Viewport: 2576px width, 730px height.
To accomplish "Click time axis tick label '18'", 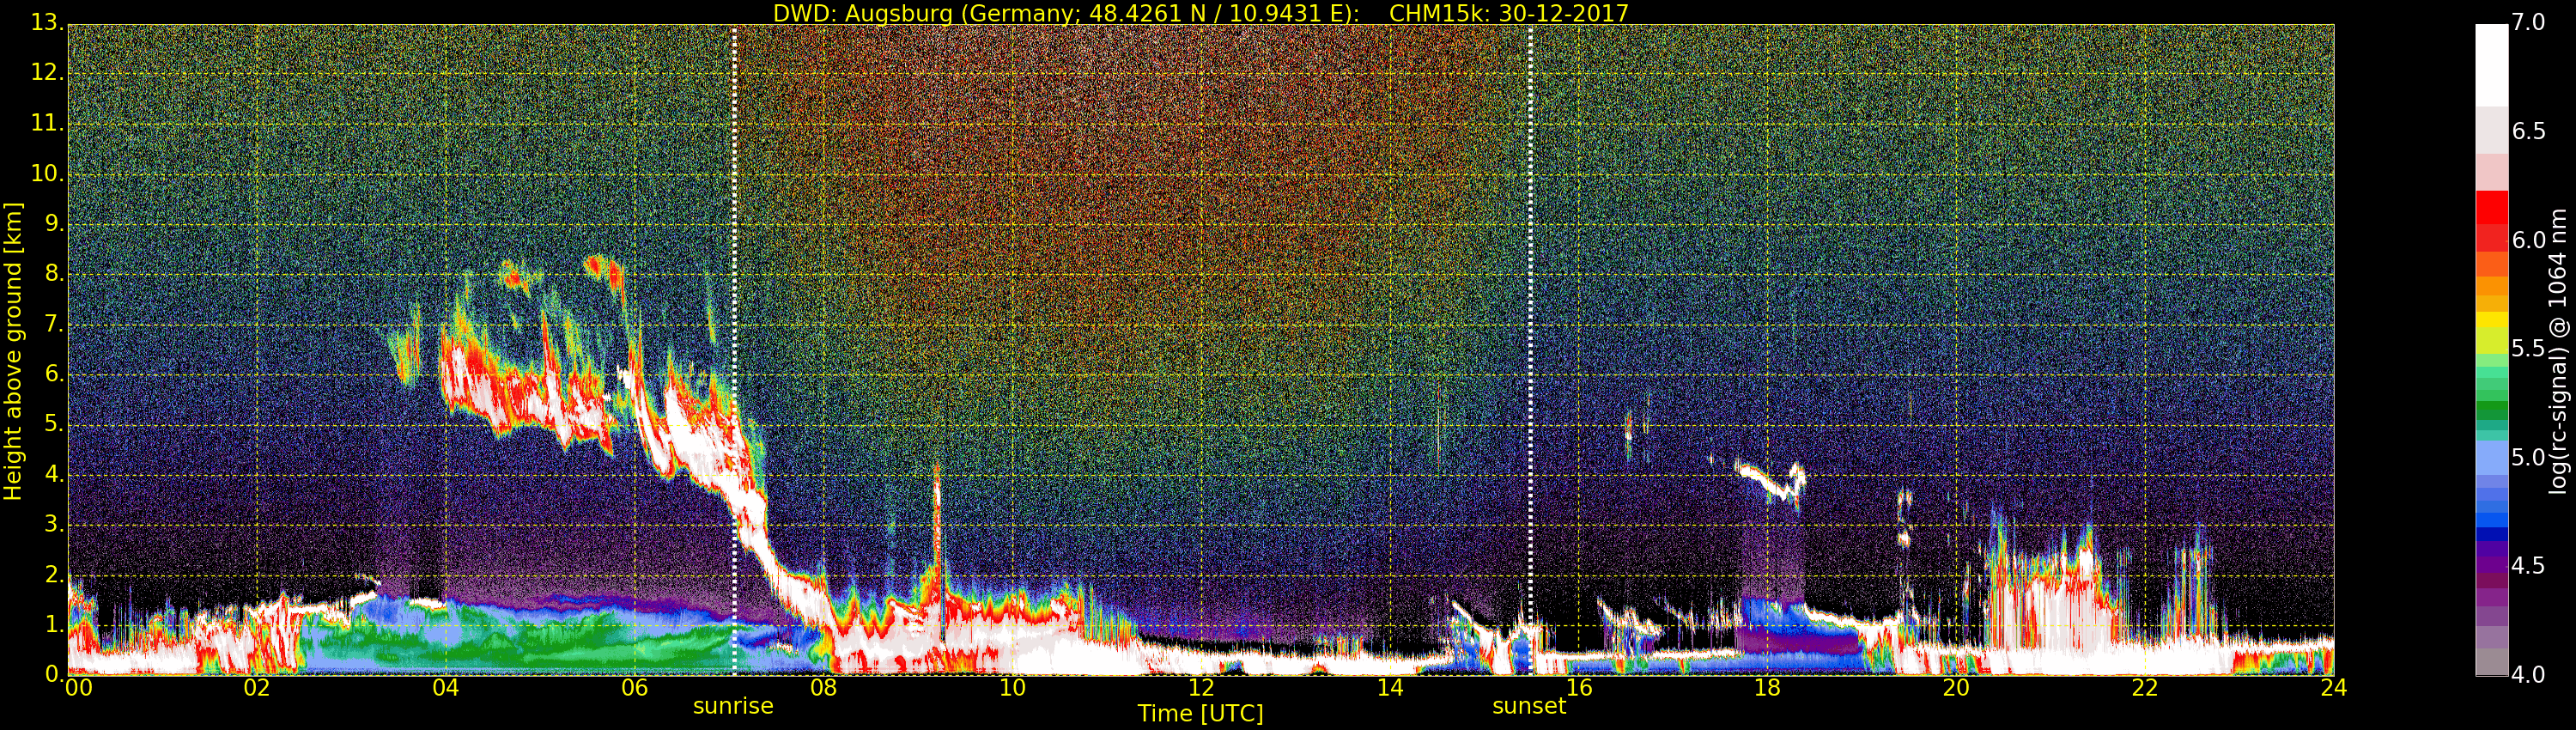I will (x=1767, y=688).
